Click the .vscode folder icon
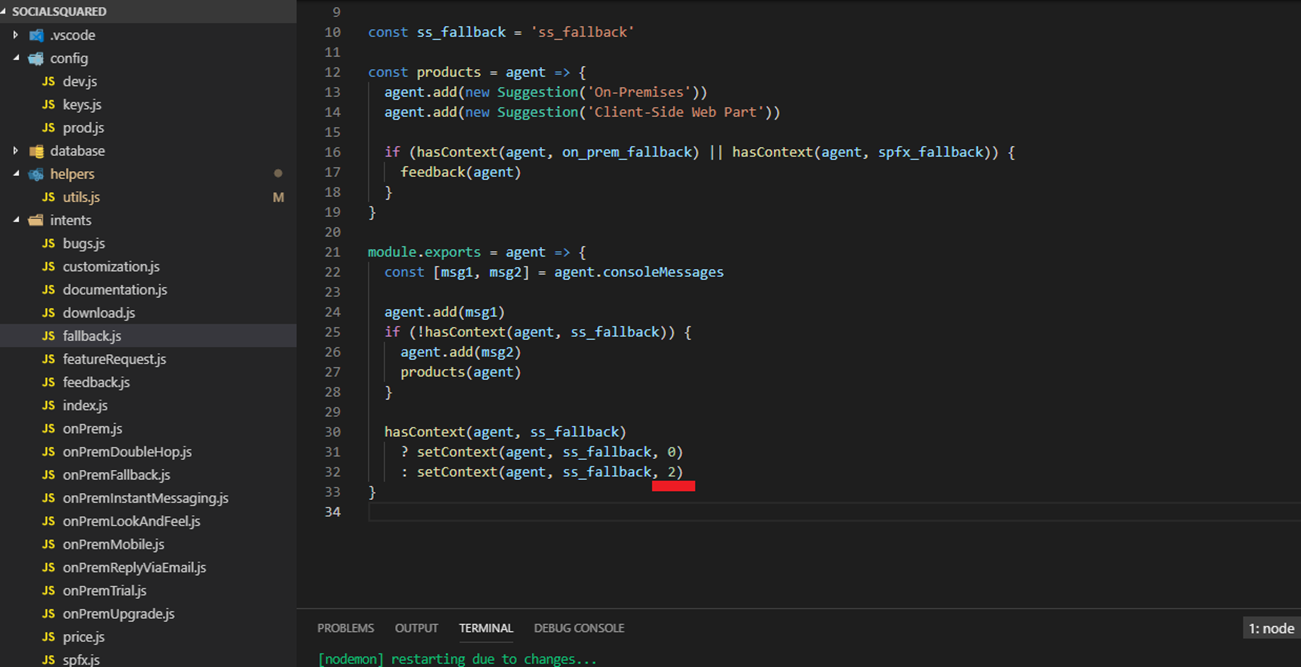 click(37, 35)
